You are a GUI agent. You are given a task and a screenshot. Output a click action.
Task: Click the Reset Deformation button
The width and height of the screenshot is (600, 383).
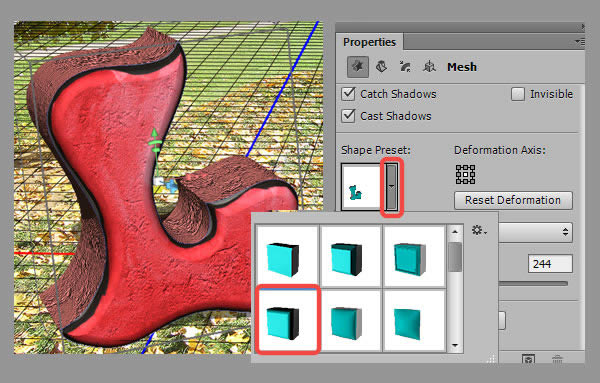point(513,200)
